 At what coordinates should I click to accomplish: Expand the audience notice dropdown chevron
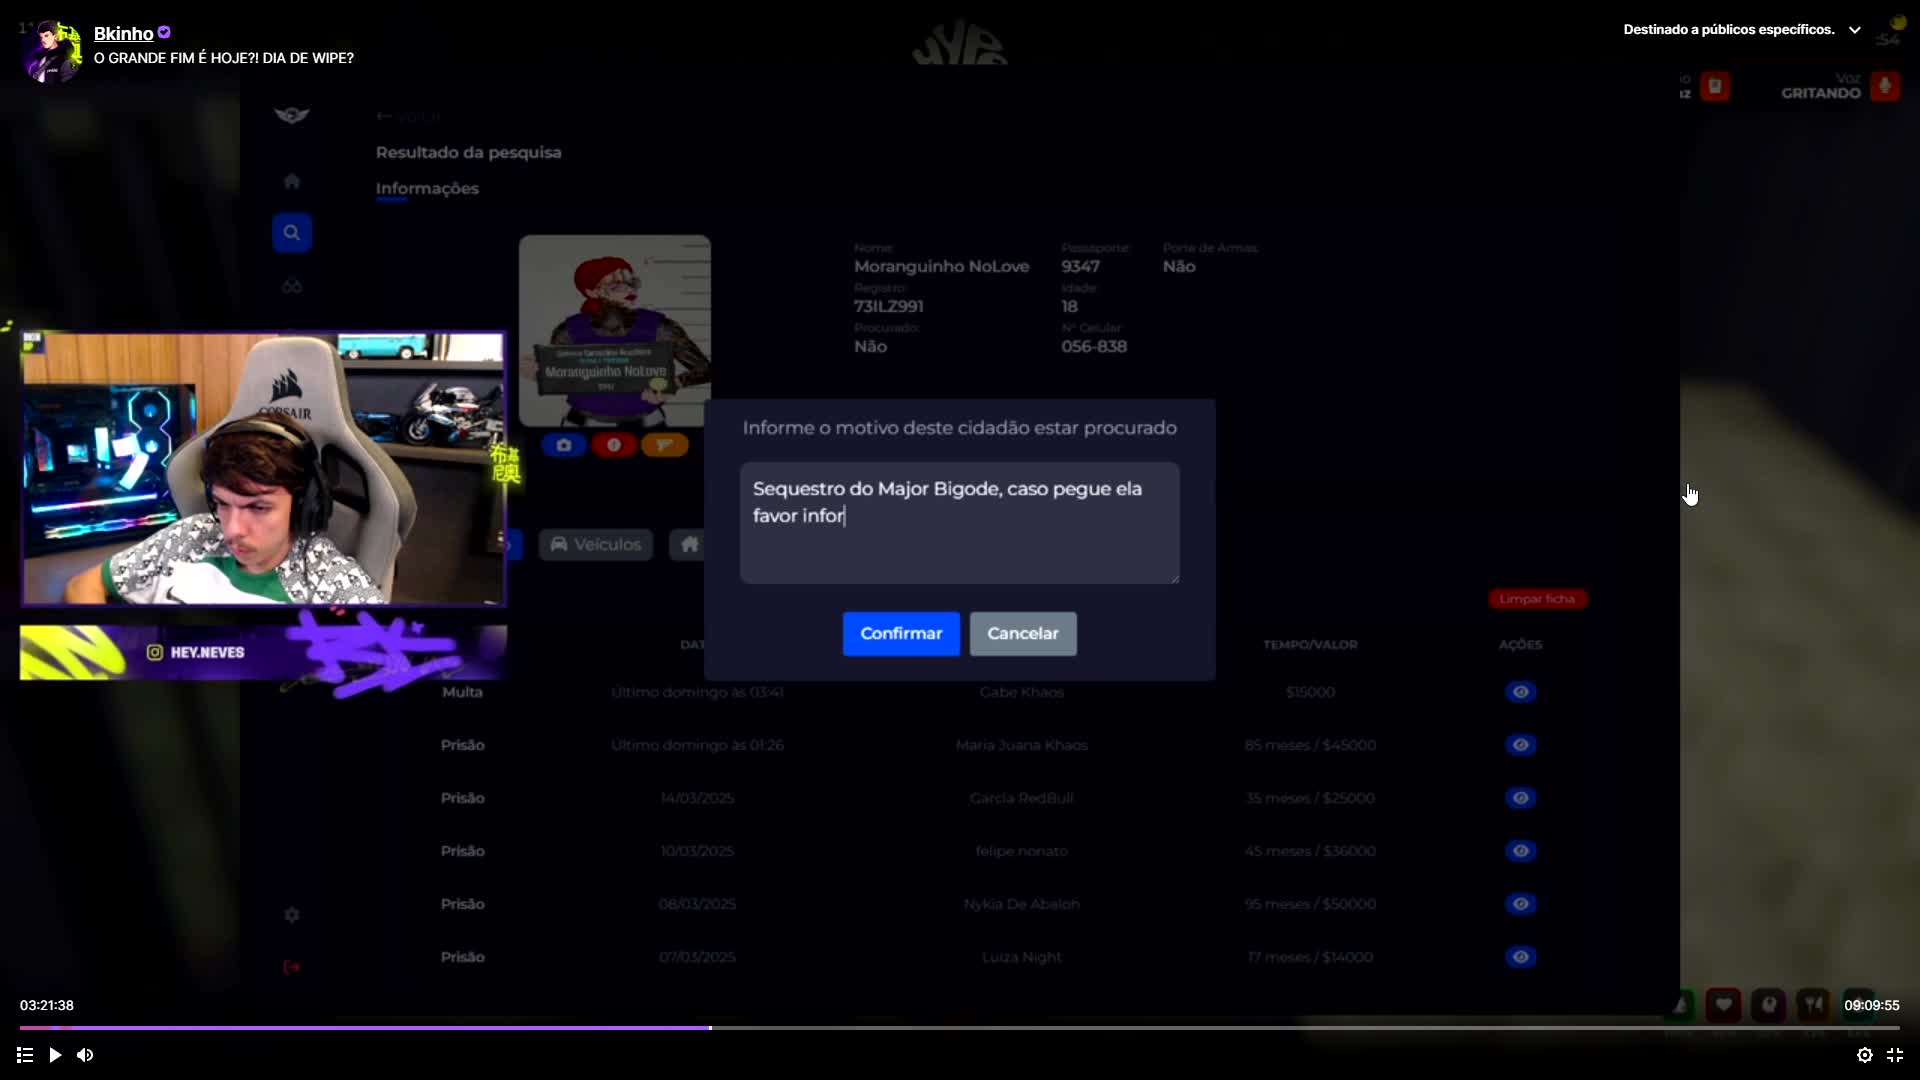[1855, 30]
